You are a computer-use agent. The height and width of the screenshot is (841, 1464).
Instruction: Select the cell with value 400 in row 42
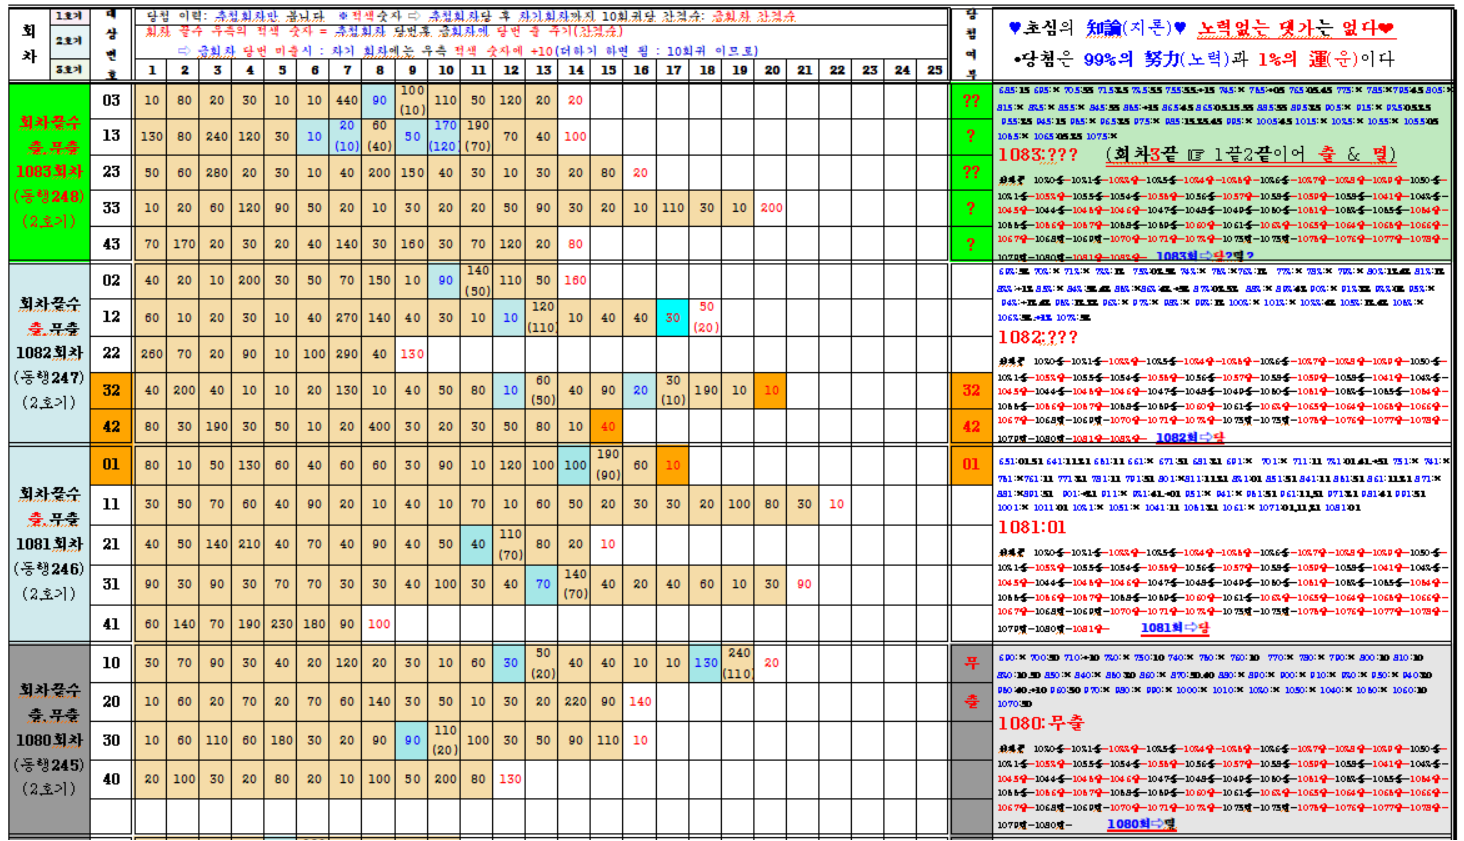click(x=379, y=426)
